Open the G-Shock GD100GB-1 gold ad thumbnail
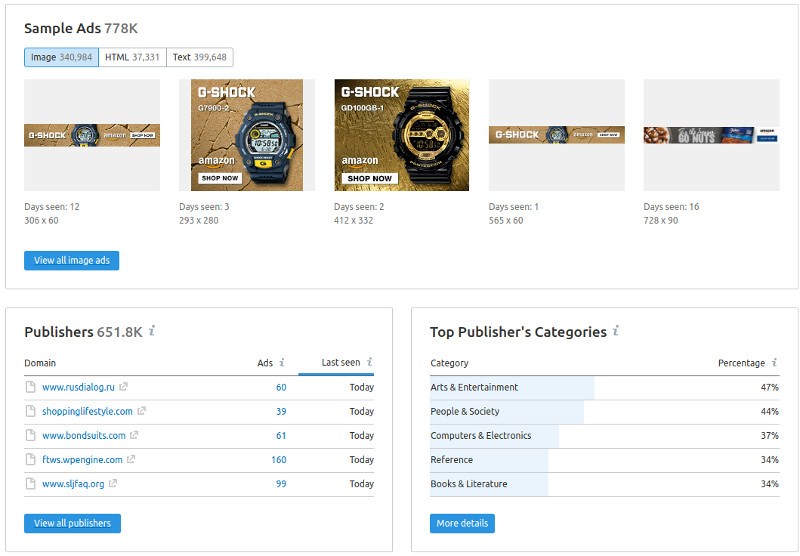Image resolution: width=800 pixels, height=556 pixels. point(402,135)
